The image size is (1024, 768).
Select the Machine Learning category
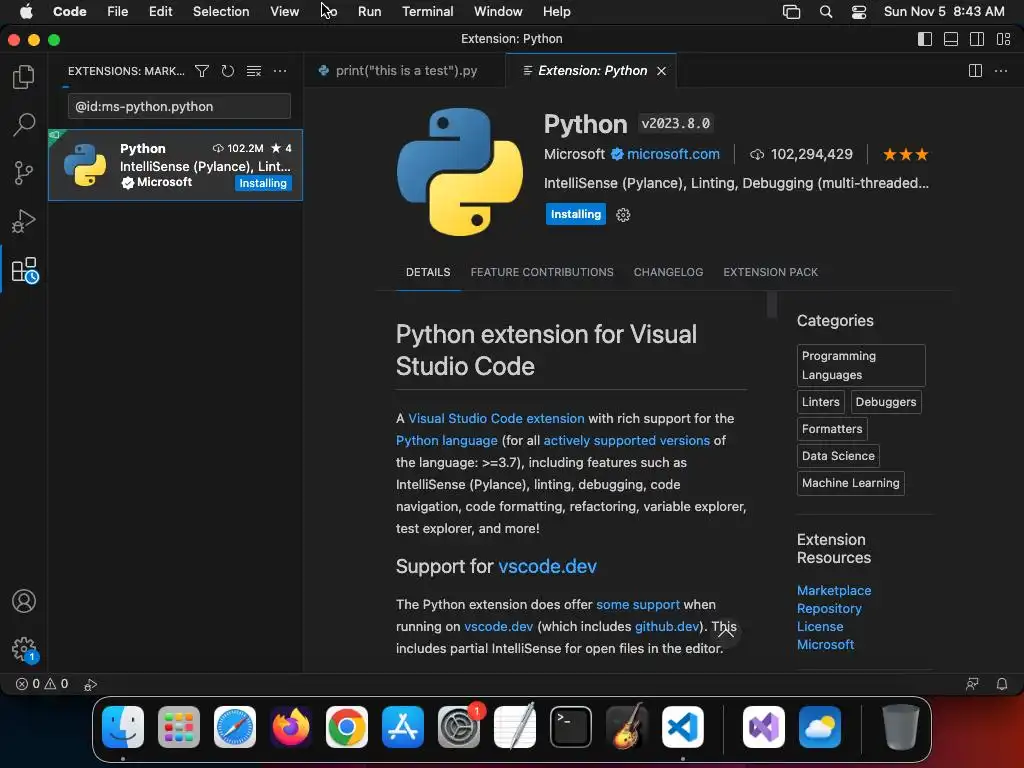click(x=850, y=483)
